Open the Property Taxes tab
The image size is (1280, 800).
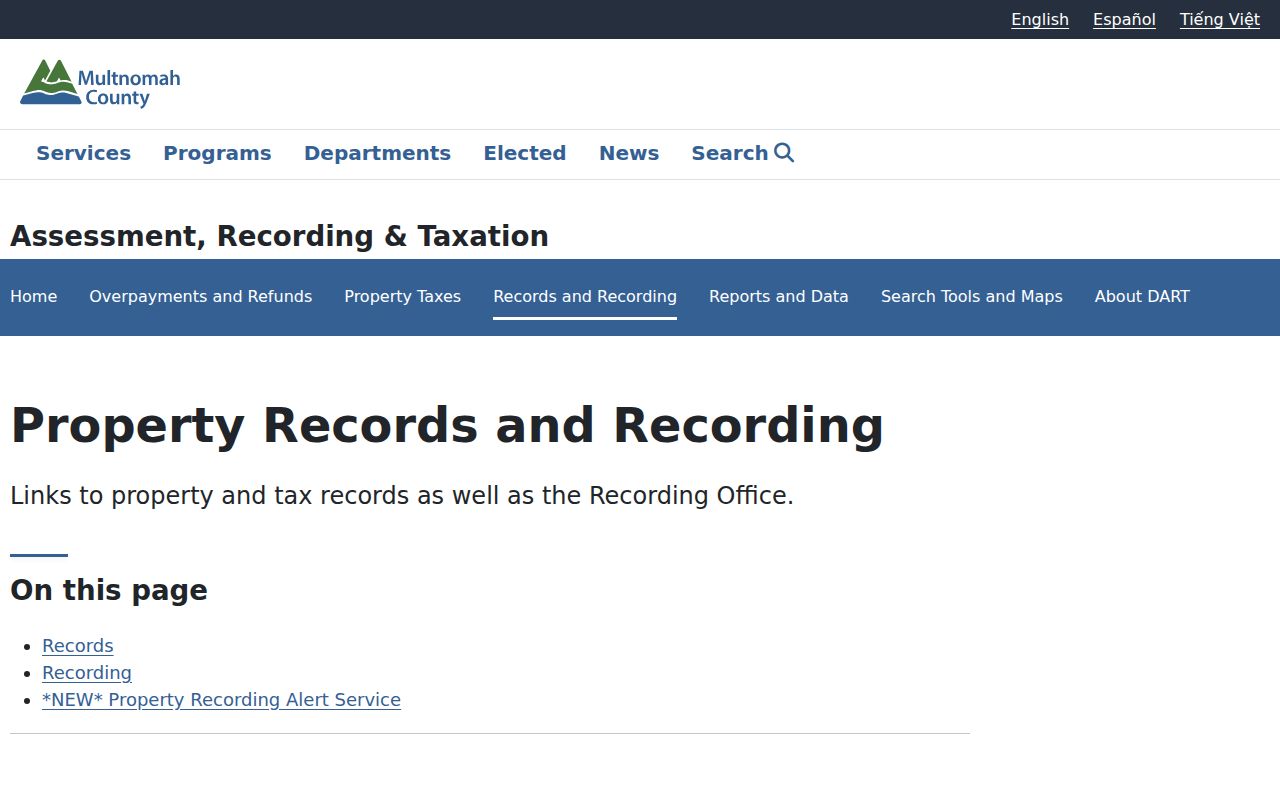[403, 296]
